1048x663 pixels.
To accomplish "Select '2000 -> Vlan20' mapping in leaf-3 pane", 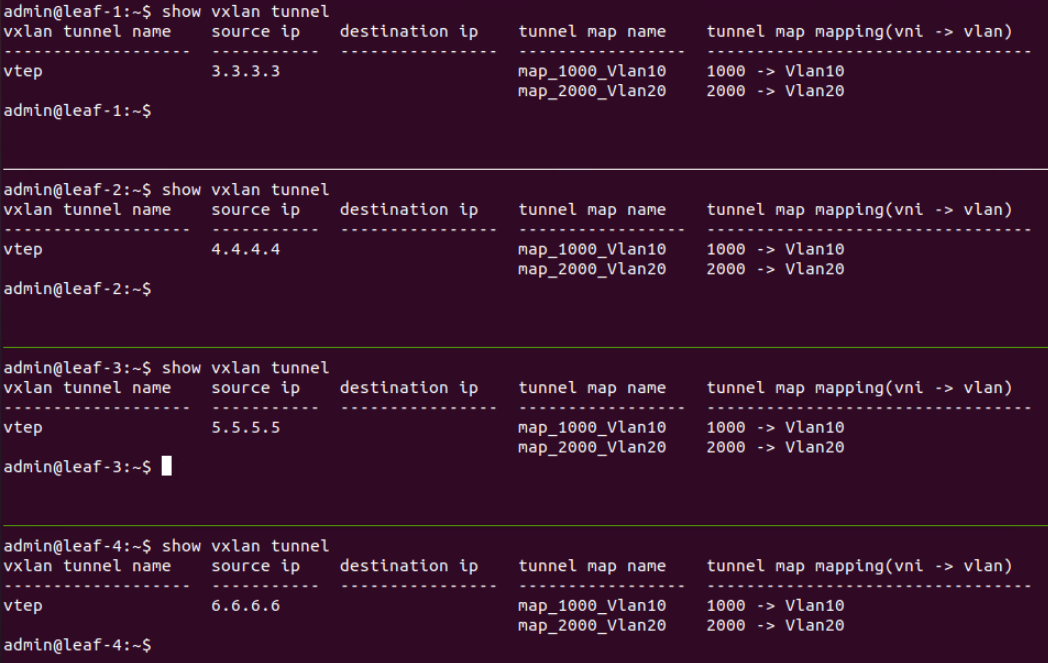I will [x=775, y=448].
